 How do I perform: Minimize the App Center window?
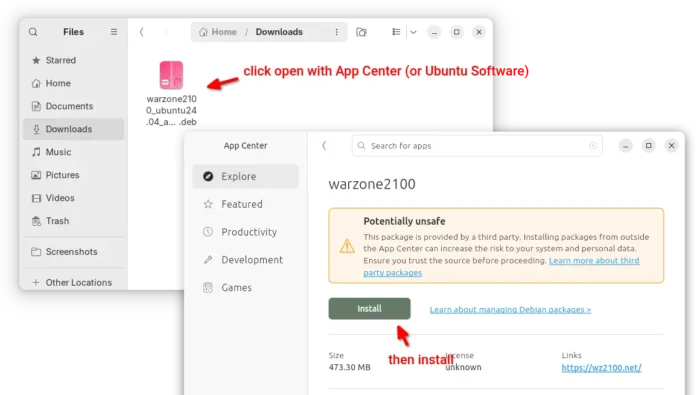pos(625,146)
